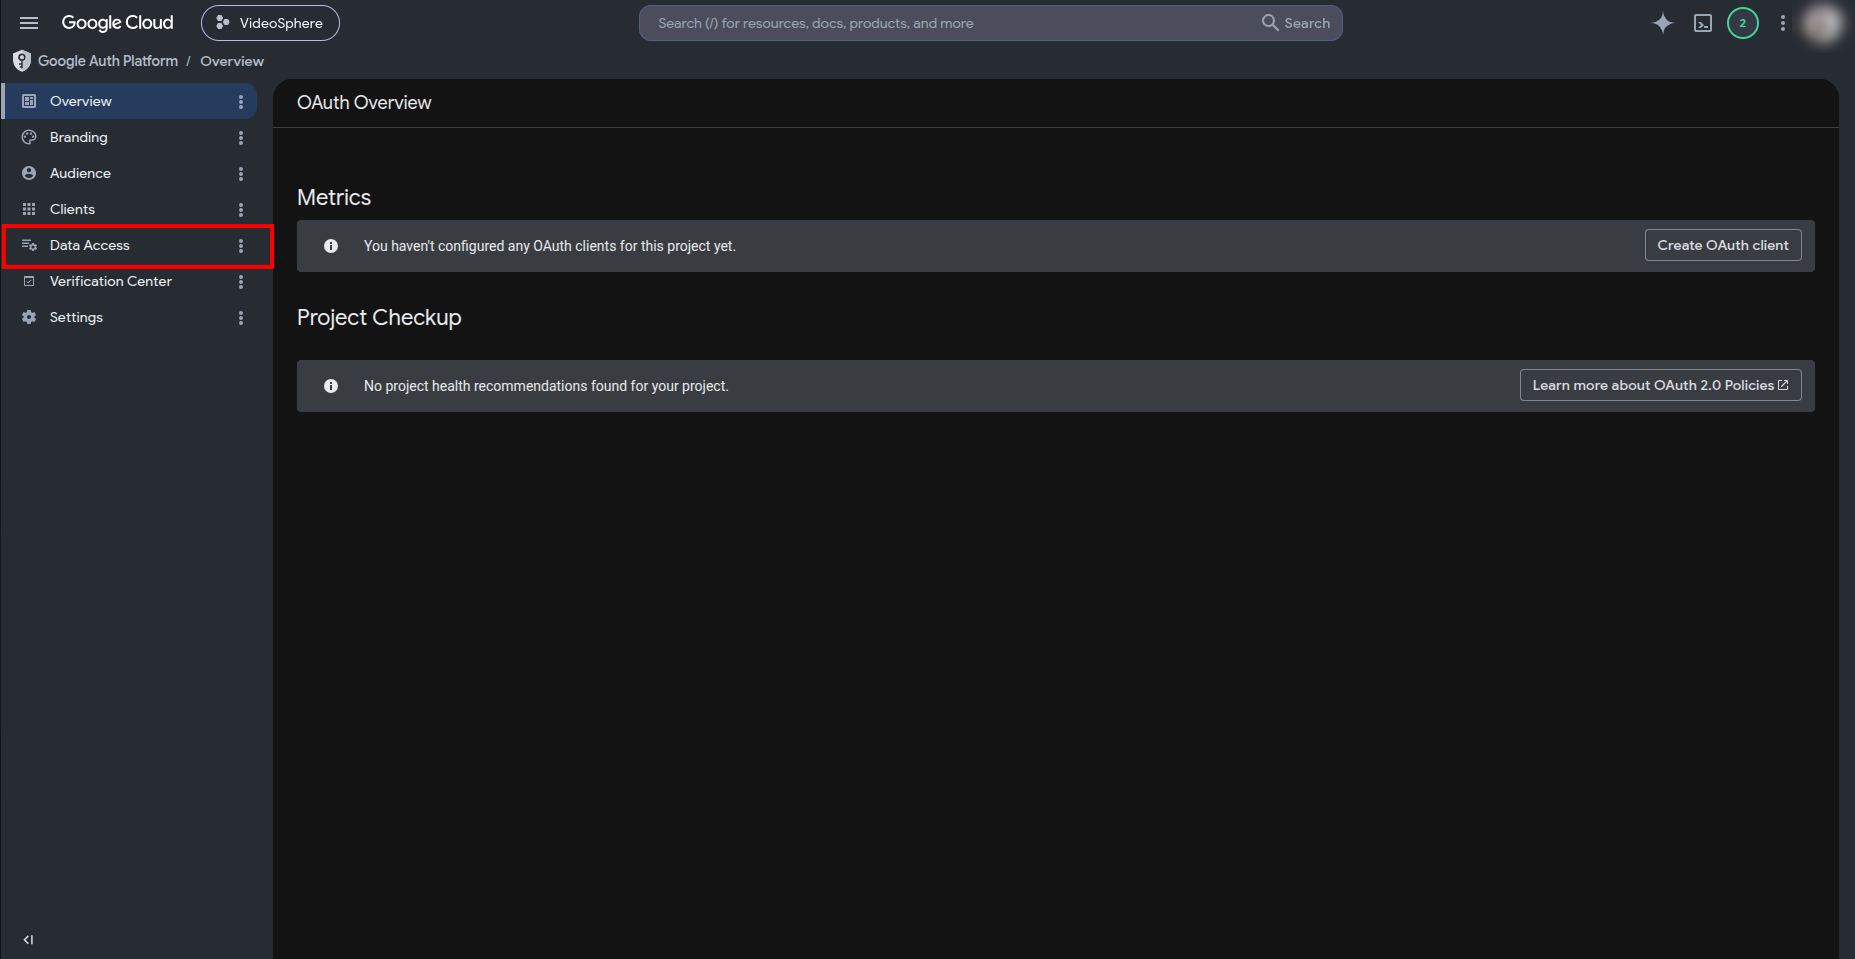This screenshot has width=1855, height=959.
Task: Select Overview in the sidebar
Action: (129, 101)
